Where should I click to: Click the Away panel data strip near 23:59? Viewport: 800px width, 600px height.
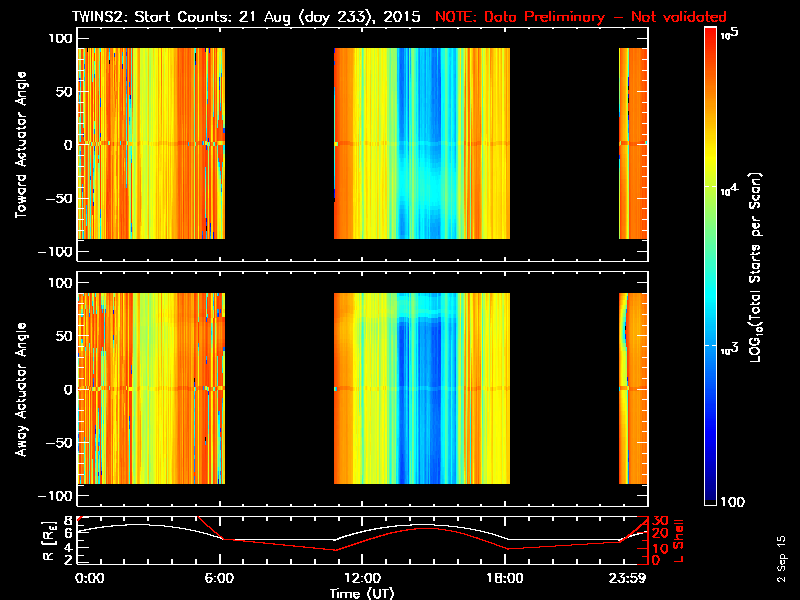633,388
